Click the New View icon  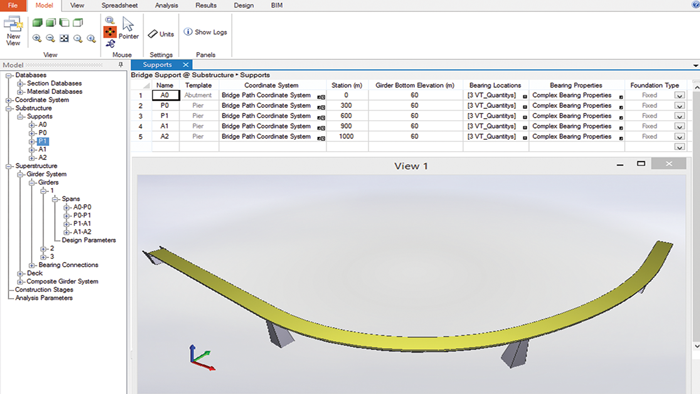pyautogui.click(x=13, y=31)
